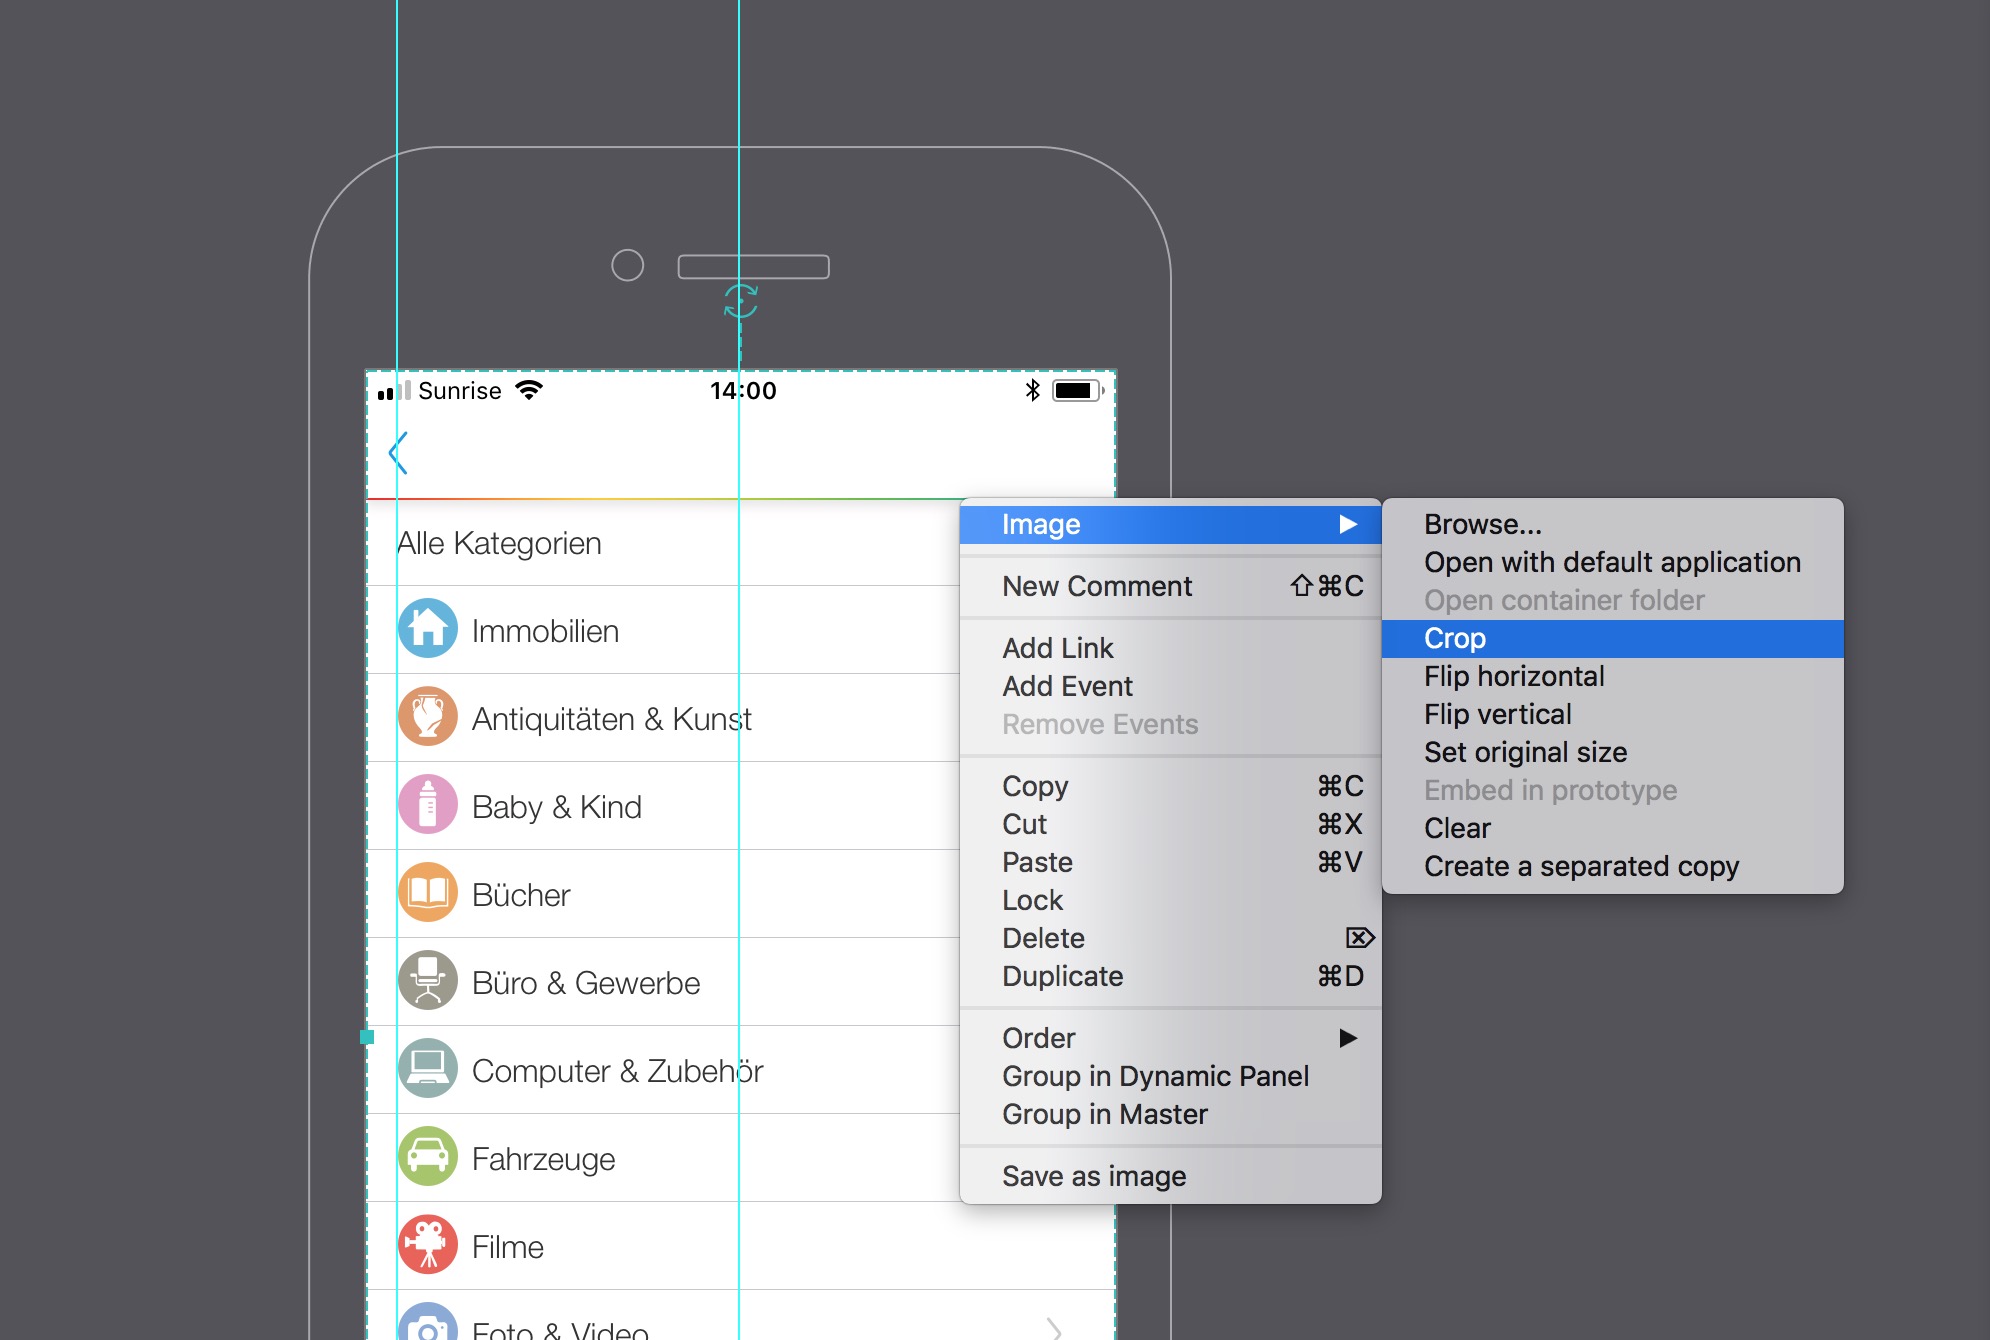Viewport: 1990px width, 1340px height.
Task: Select Set original size
Action: point(1612,752)
